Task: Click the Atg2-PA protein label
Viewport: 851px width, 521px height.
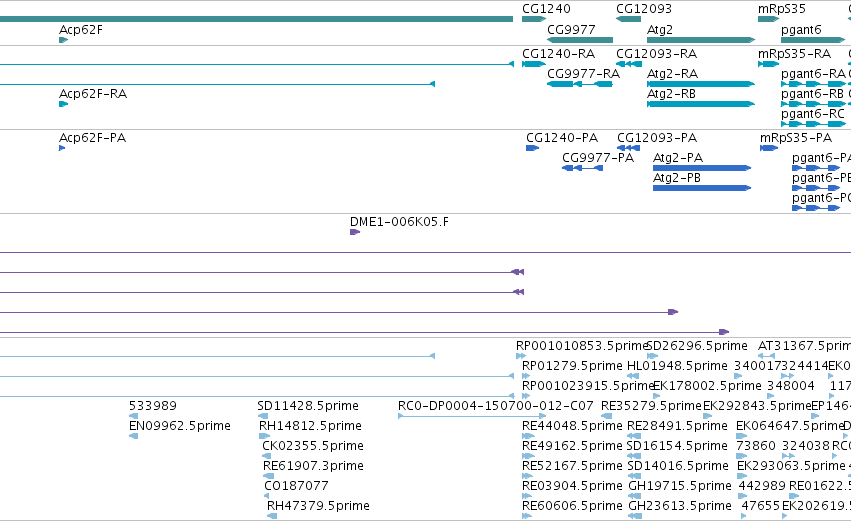Action: 678,158
